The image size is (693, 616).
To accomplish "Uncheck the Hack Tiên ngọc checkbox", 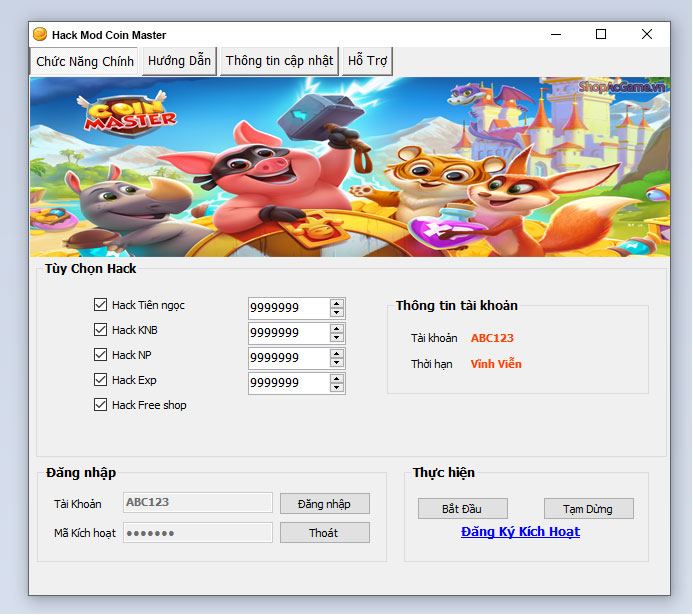I will (x=100, y=304).
